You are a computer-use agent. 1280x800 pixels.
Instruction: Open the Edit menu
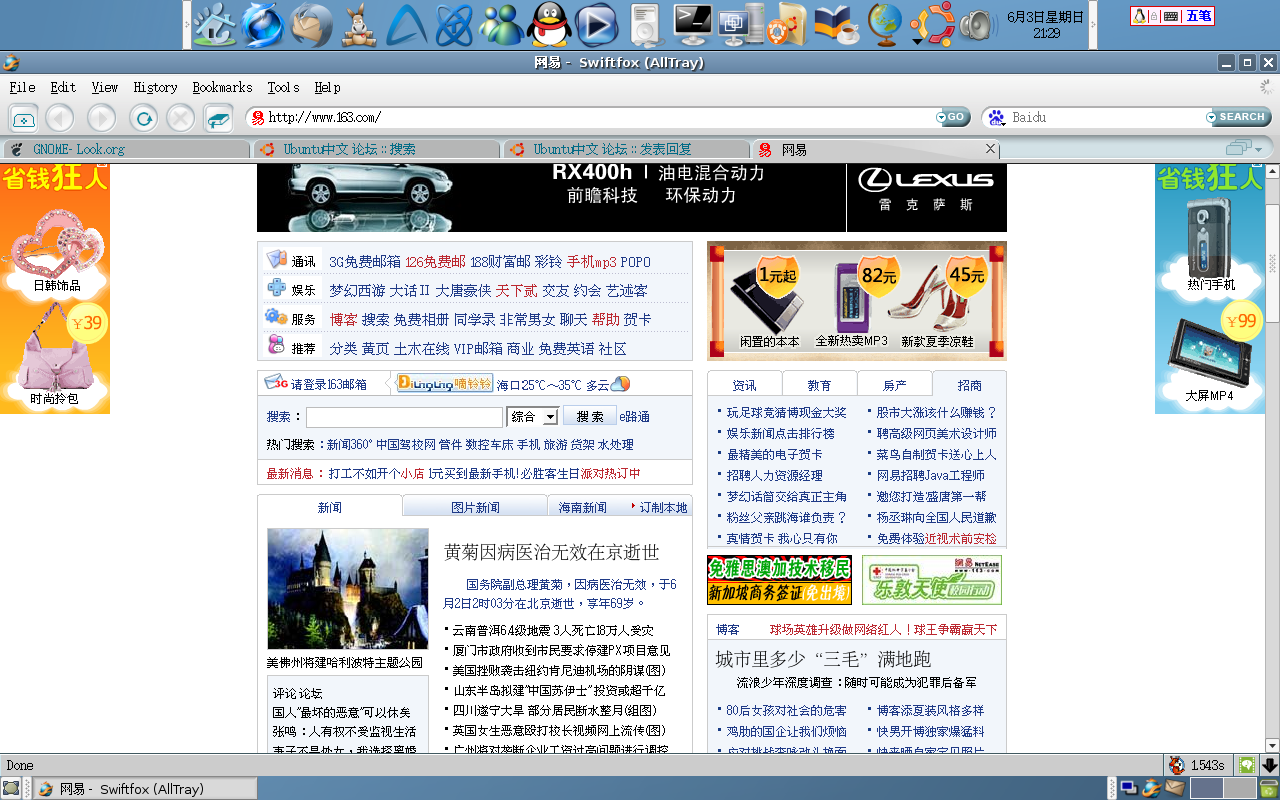click(x=63, y=88)
